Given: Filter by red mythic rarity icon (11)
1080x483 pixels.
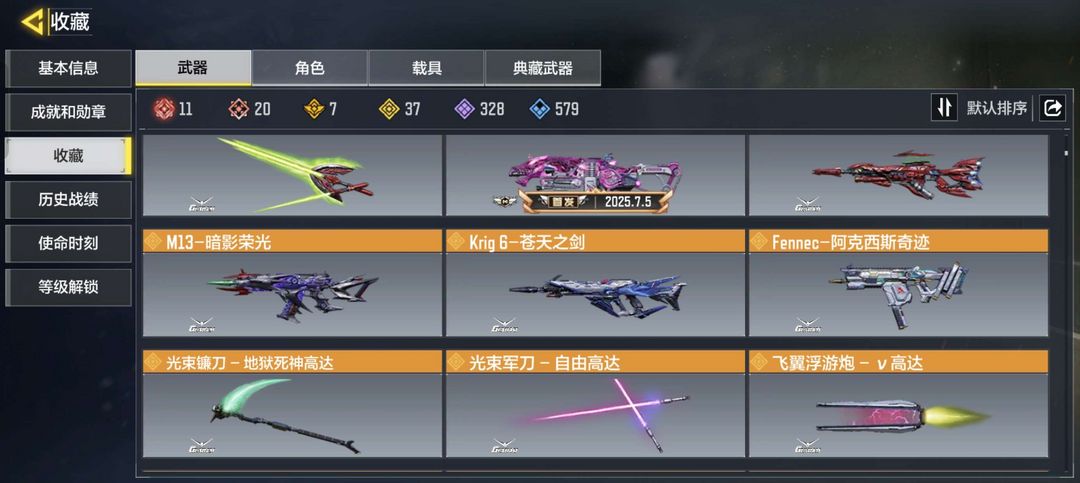Looking at the screenshot, I should click(165, 109).
